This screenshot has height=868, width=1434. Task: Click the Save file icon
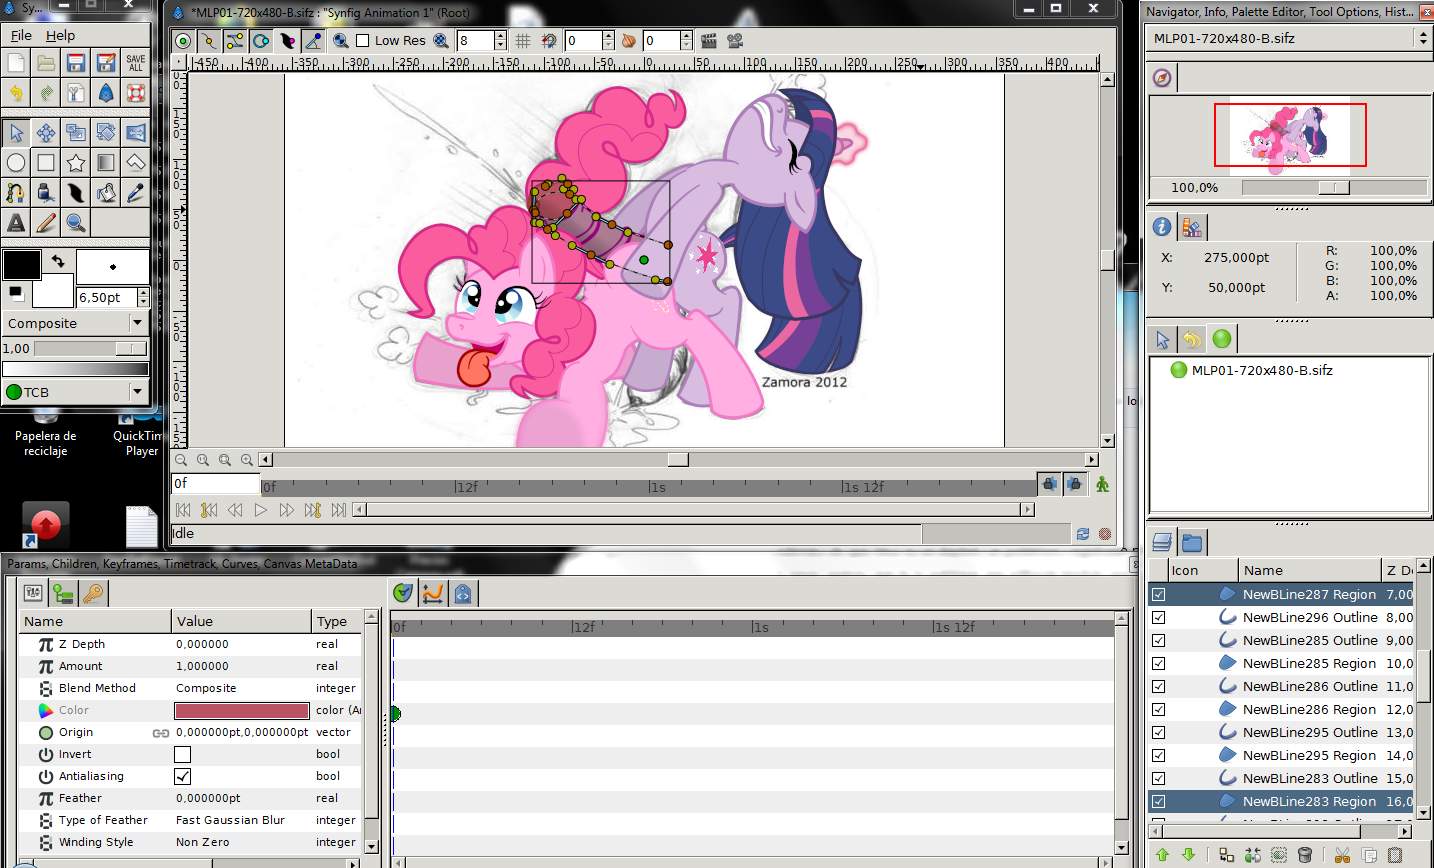[x=76, y=63]
